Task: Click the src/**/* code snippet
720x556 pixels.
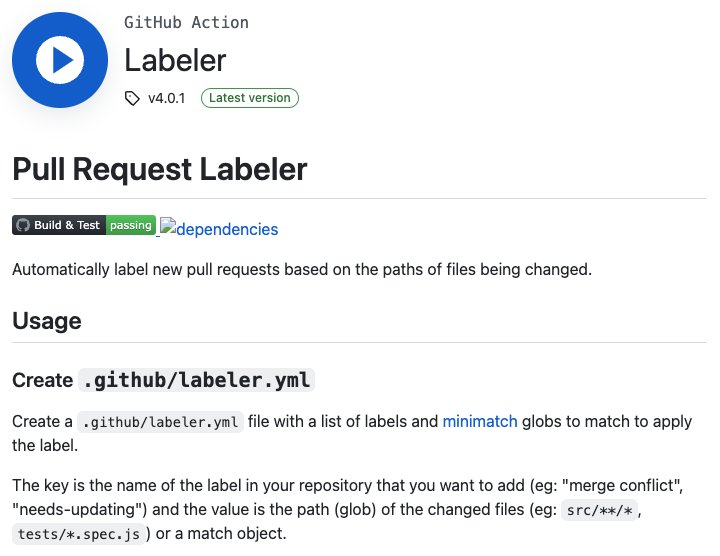Action: click(x=599, y=510)
